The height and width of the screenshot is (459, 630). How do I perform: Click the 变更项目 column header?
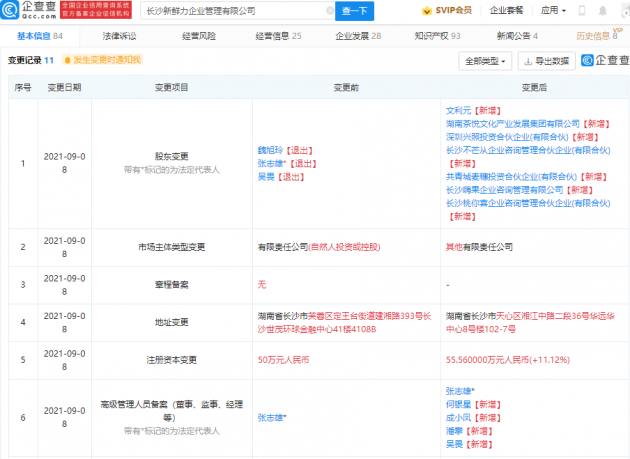172,87
